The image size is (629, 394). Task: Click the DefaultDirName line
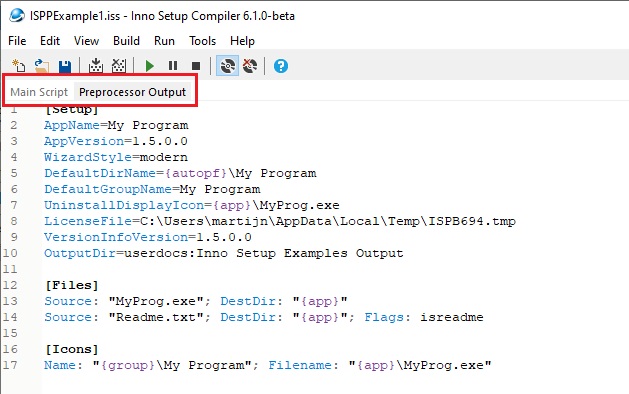(180, 173)
